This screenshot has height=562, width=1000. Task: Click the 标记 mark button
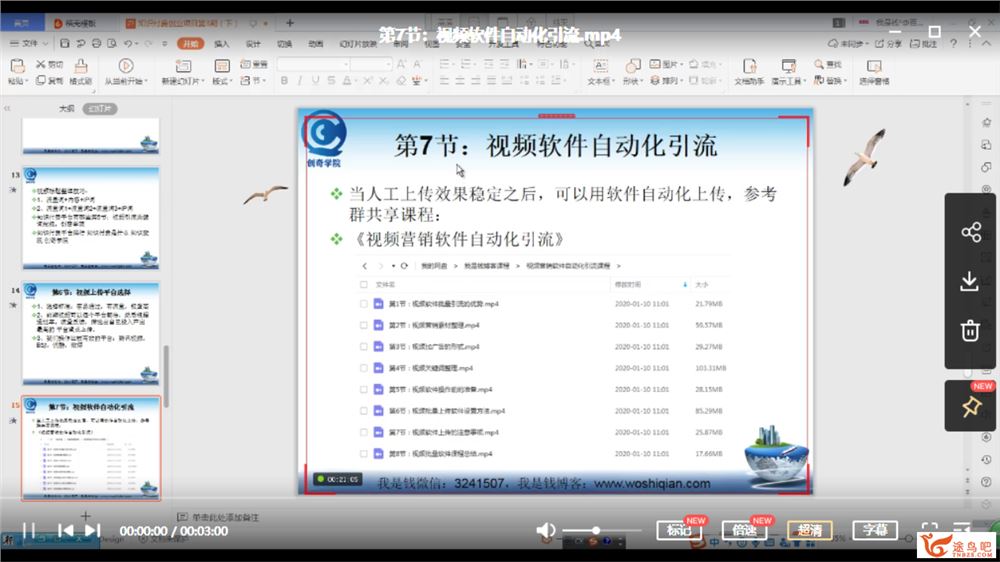pos(679,530)
